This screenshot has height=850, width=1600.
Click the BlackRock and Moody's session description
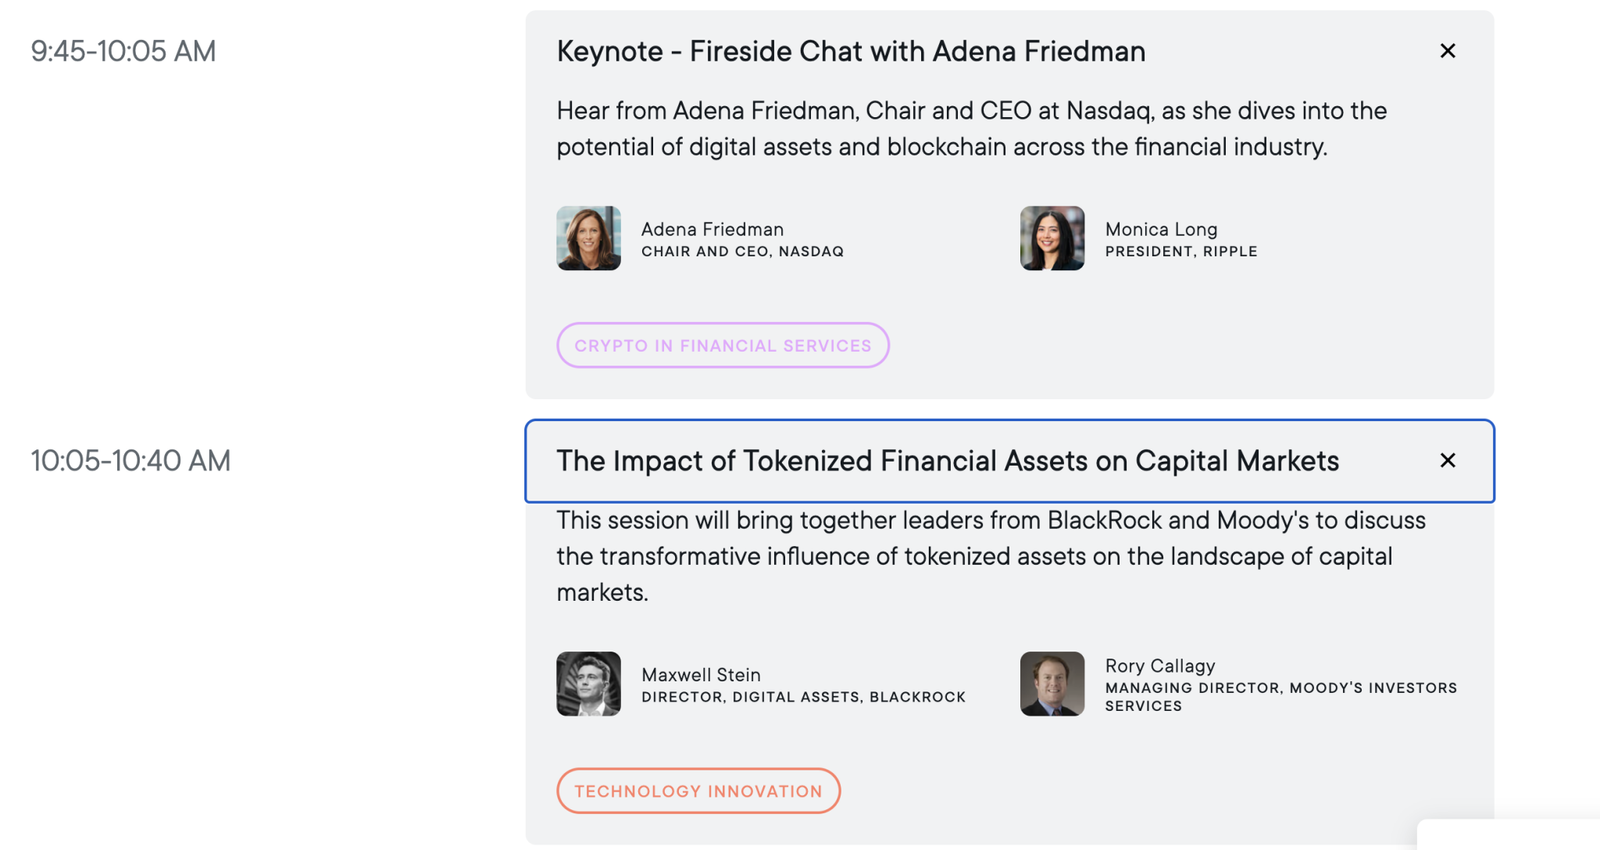point(990,556)
